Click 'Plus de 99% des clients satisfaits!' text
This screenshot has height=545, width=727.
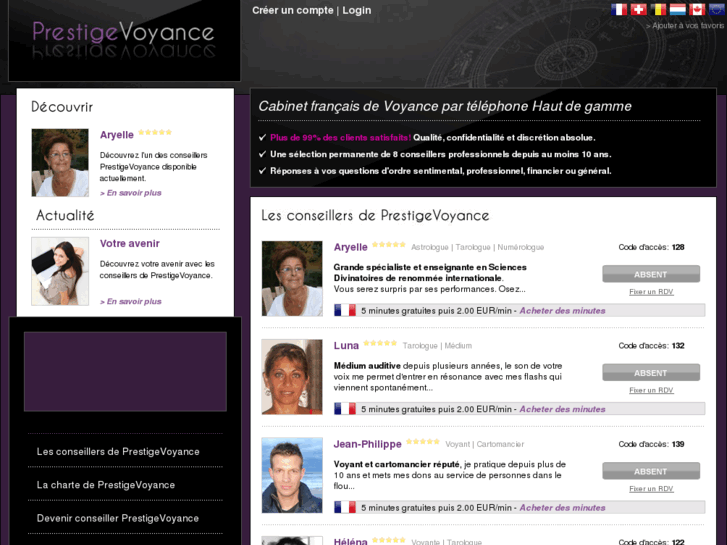pyautogui.click(x=341, y=137)
